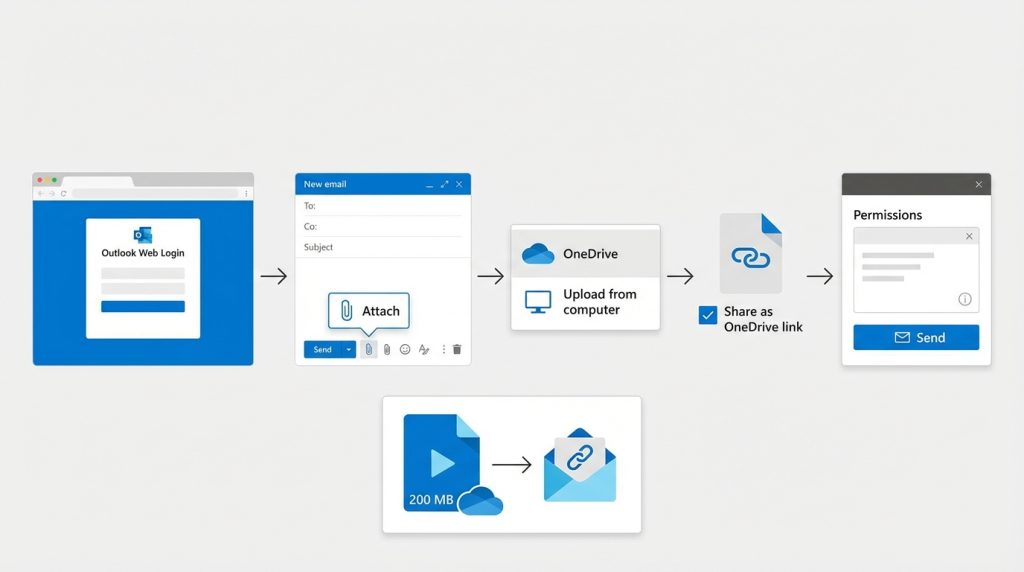
Task: Click Send in the Permissions dialog
Action: pyautogui.click(x=916, y=338)
